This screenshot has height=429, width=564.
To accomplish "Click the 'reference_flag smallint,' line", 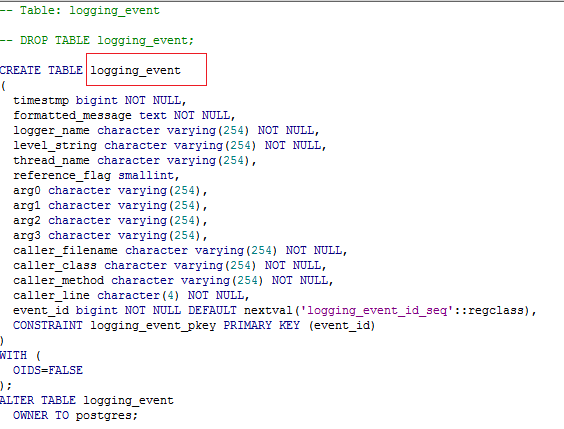I will coord(96,175).
